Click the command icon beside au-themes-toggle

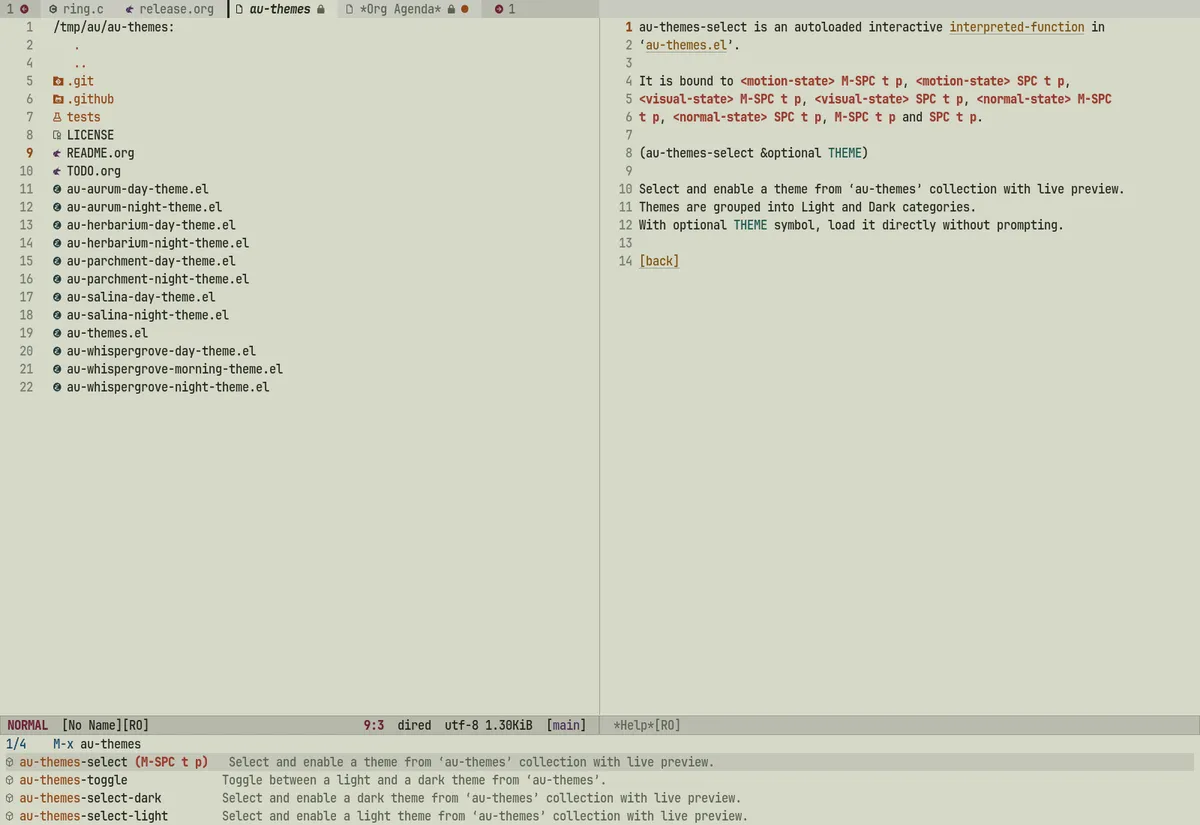(x=10, y=780)
